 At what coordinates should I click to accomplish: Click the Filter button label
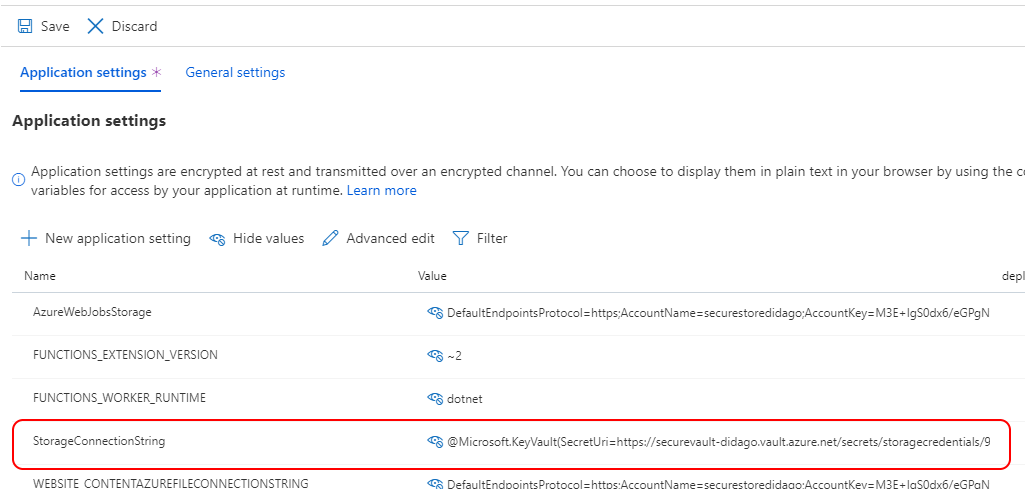pyautogui.click(x=492, y=238)
